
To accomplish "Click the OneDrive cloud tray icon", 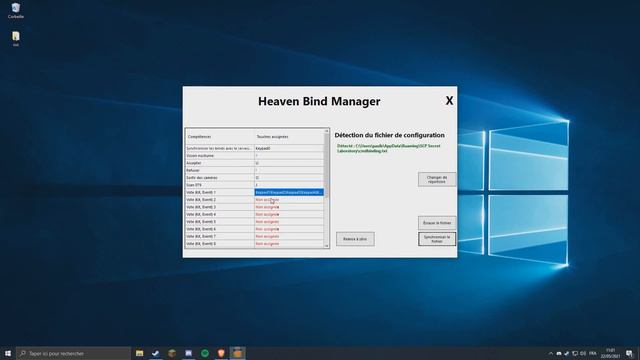I will pos(559,353).
